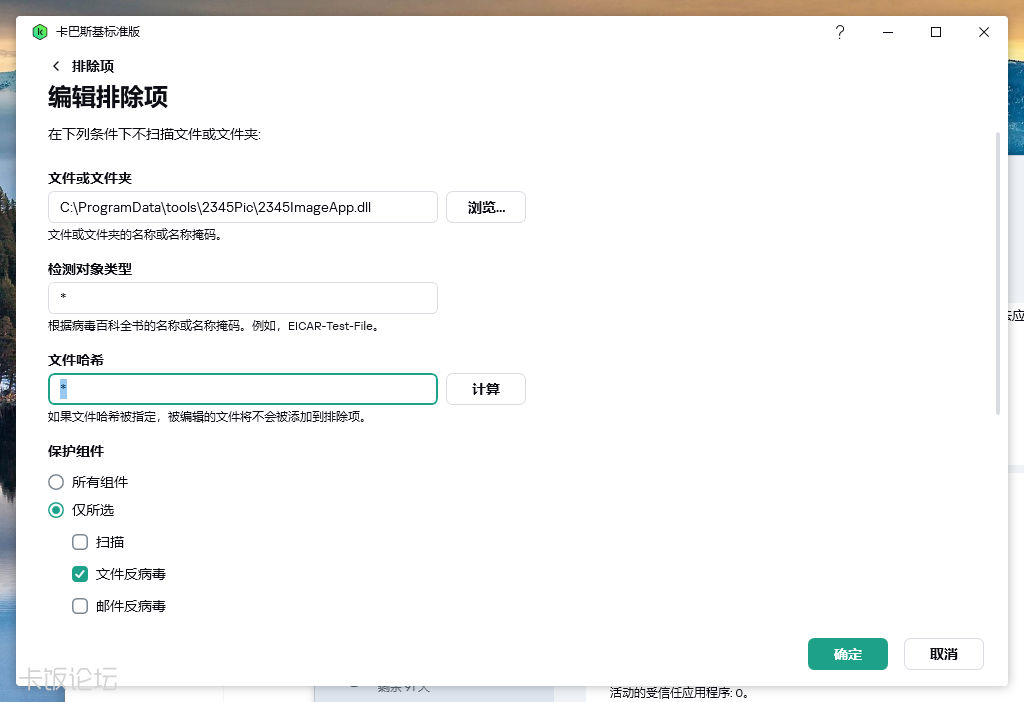The image size is (1024, 702).
Task: Click the Kaspersky shield logo icon
Action: coord(40,32)
